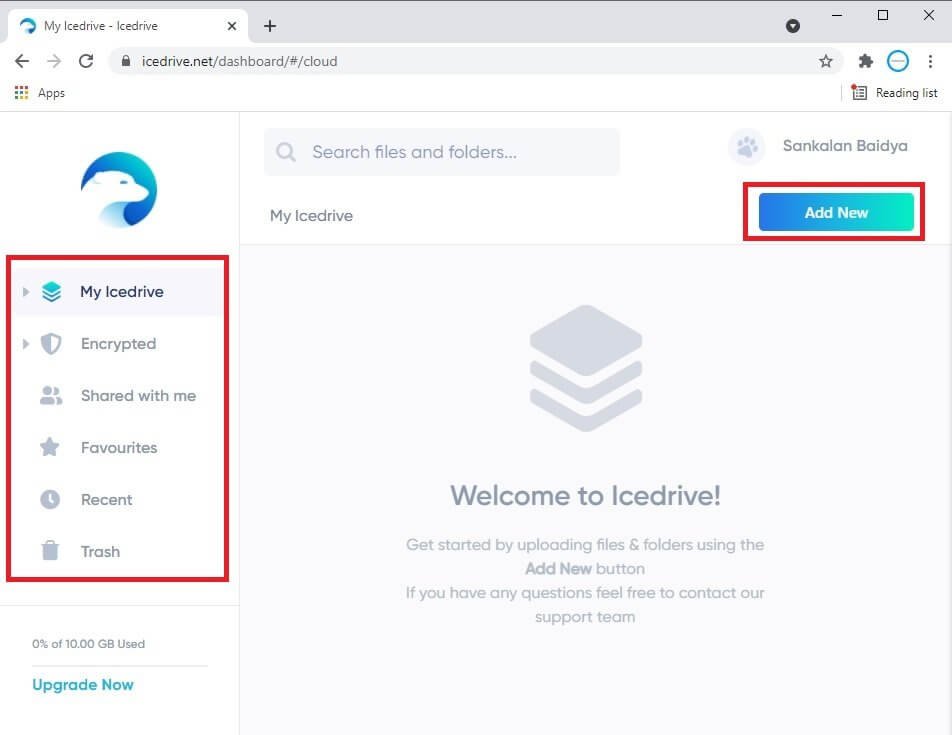
Task: Click the Encrypted shield icon
Action: tap(51, 344)
